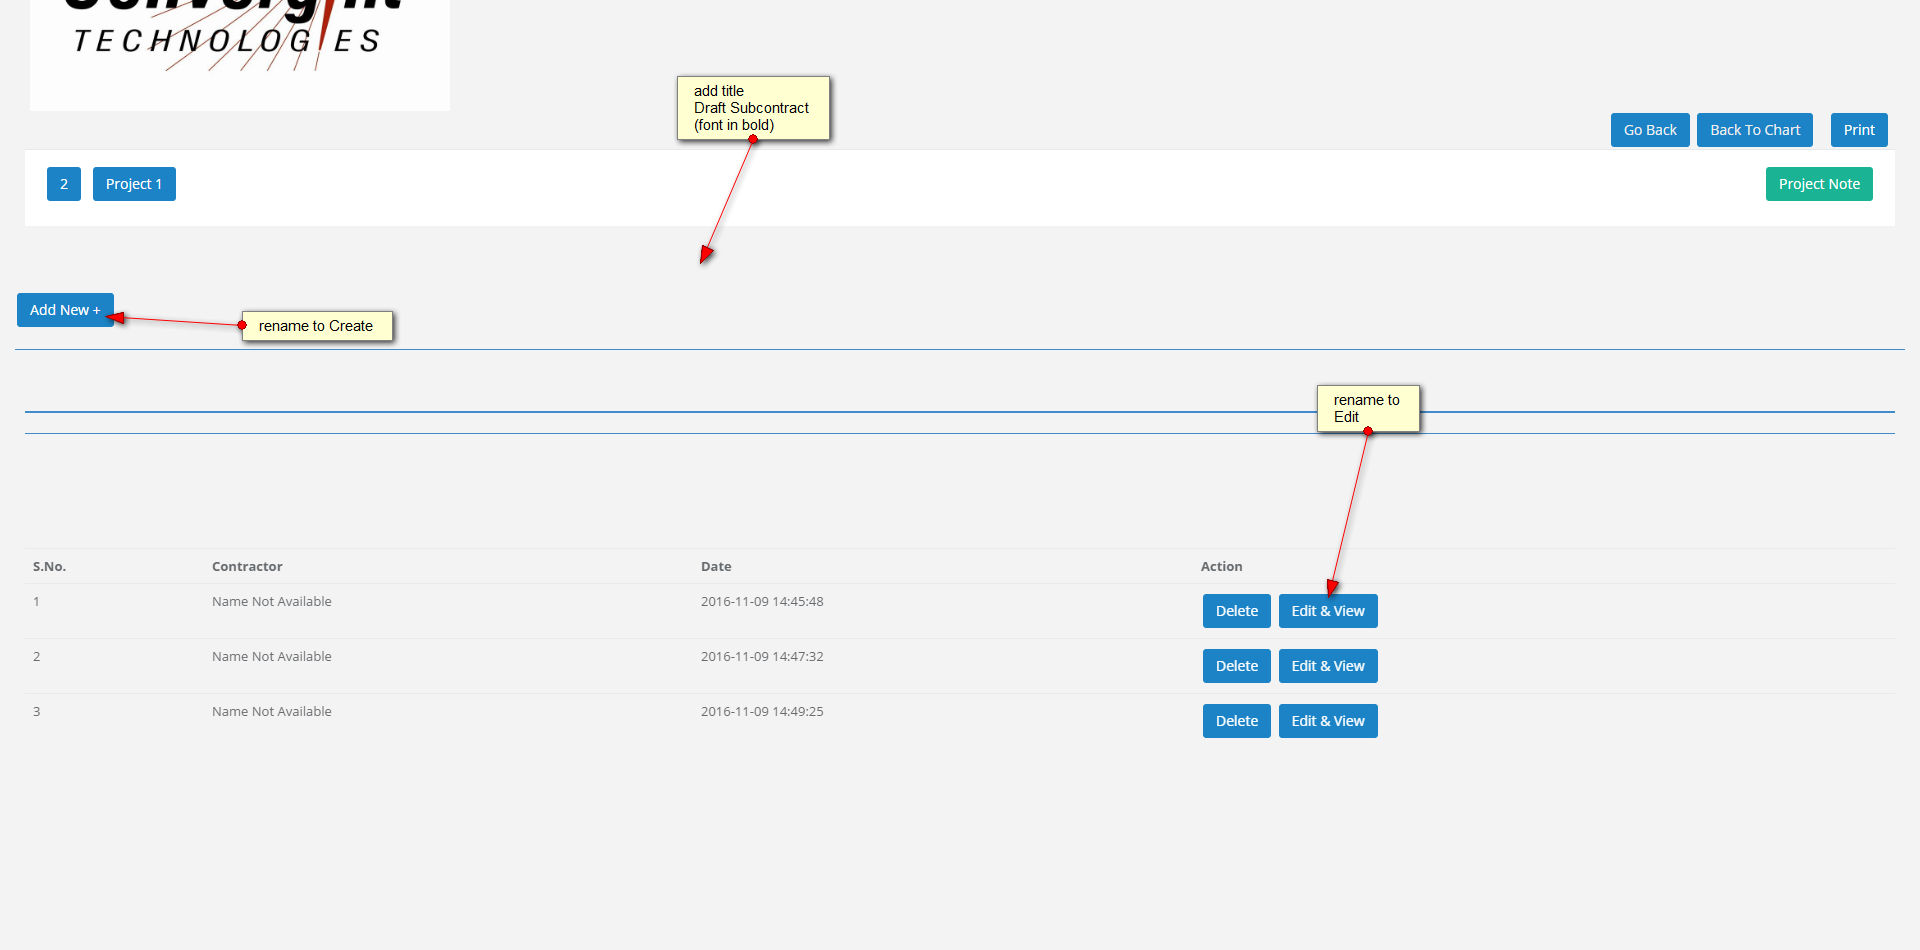Delete the 14:47:32 entry in row 2
Image resolution: width=1920 pixels, height=950 pixels.
click(x=1237, y=666)
